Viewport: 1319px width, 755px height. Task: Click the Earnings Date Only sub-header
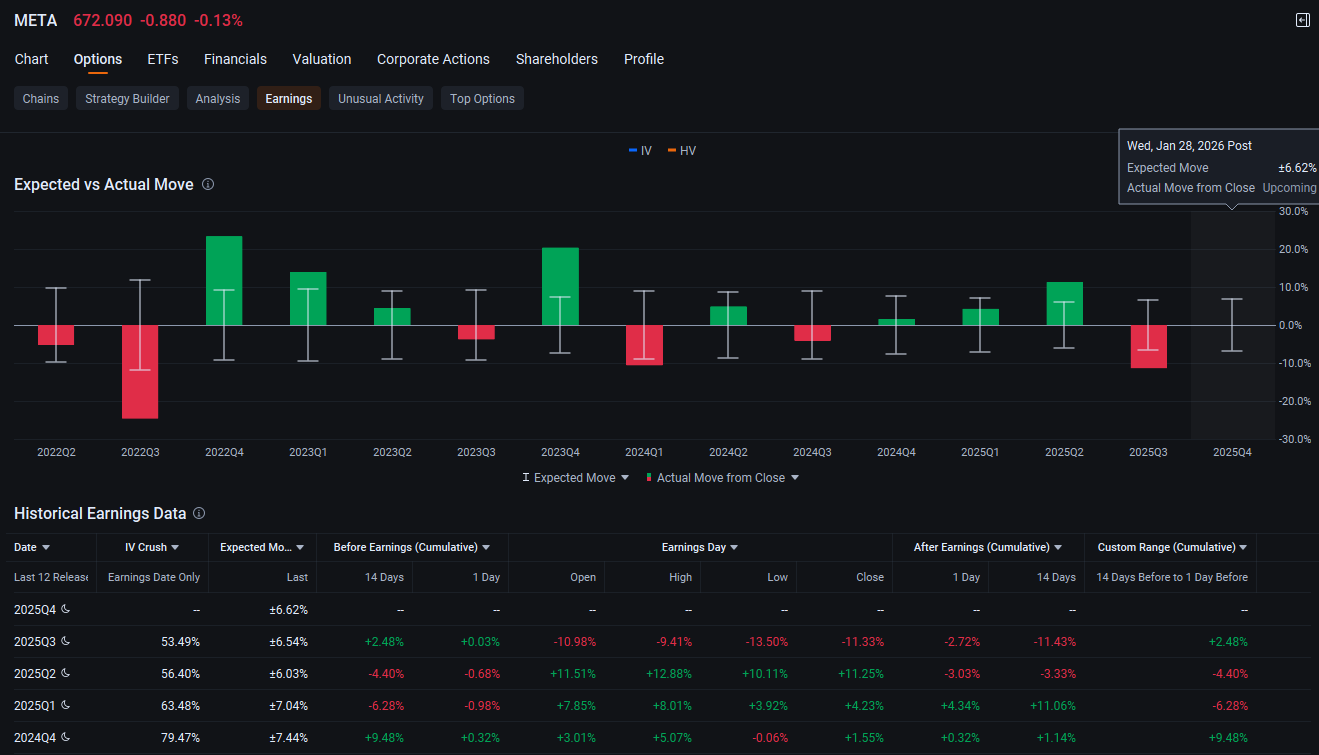point(154,577)
